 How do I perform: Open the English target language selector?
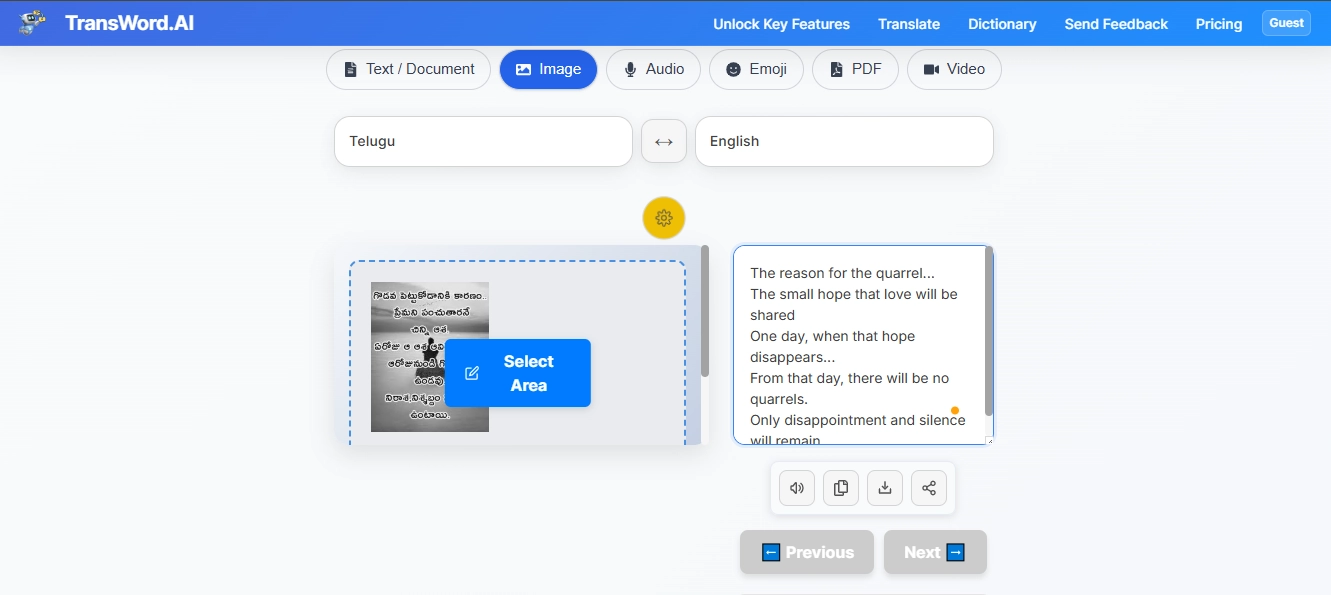844,140
